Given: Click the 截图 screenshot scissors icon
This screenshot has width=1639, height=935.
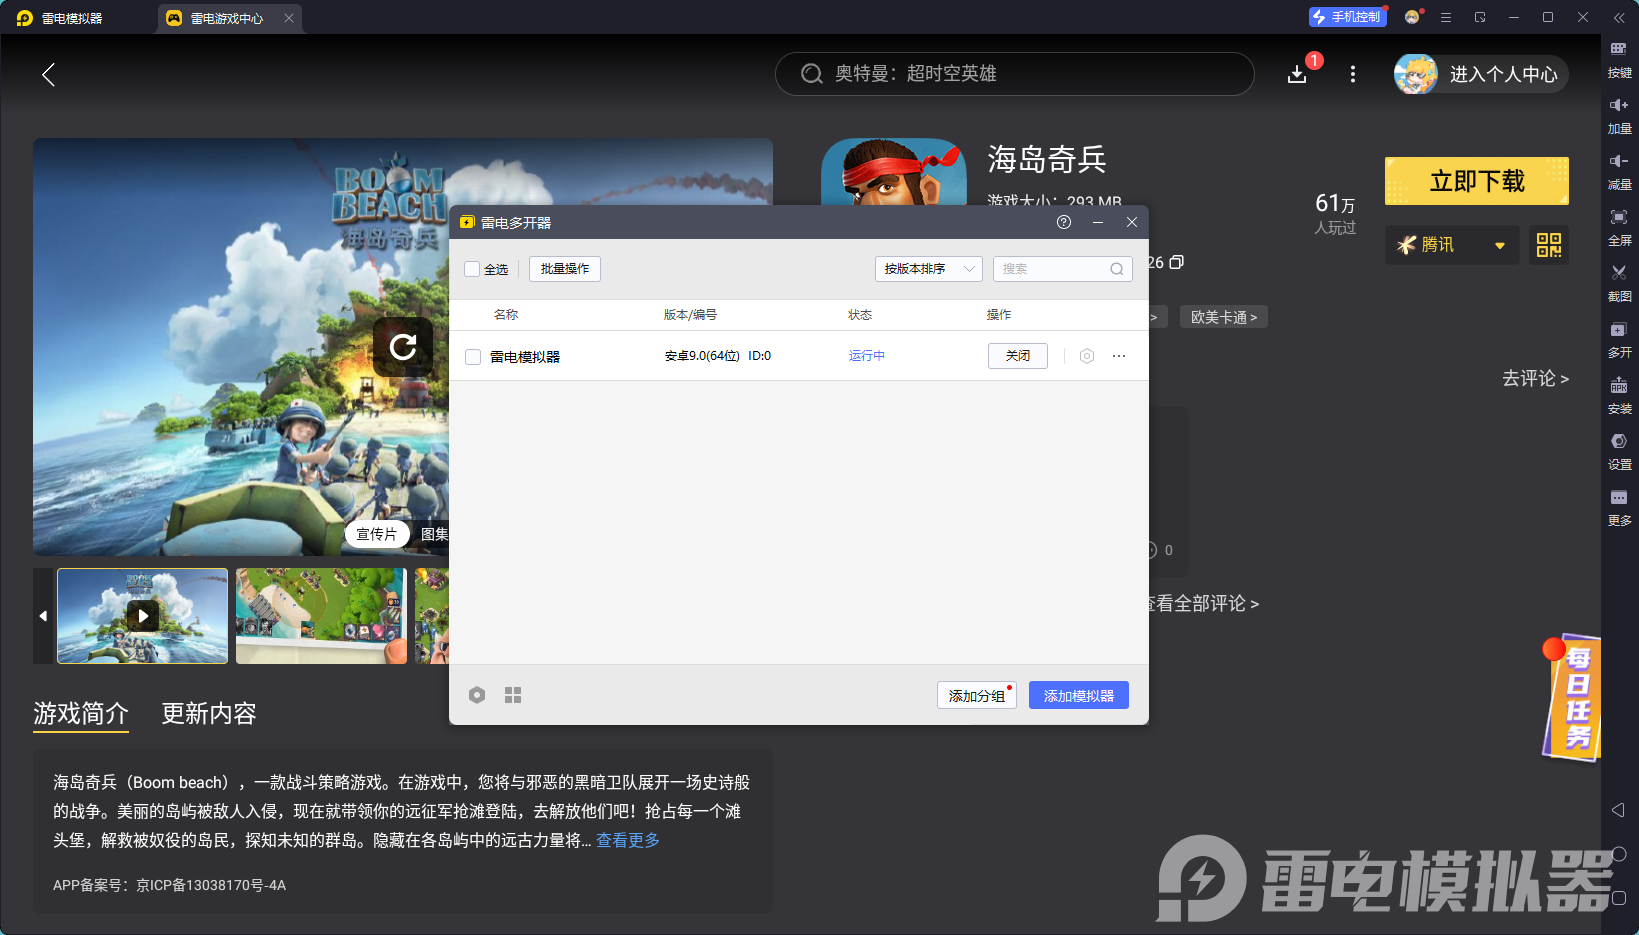Looking at the screenshot, I should coord(1618,282).
